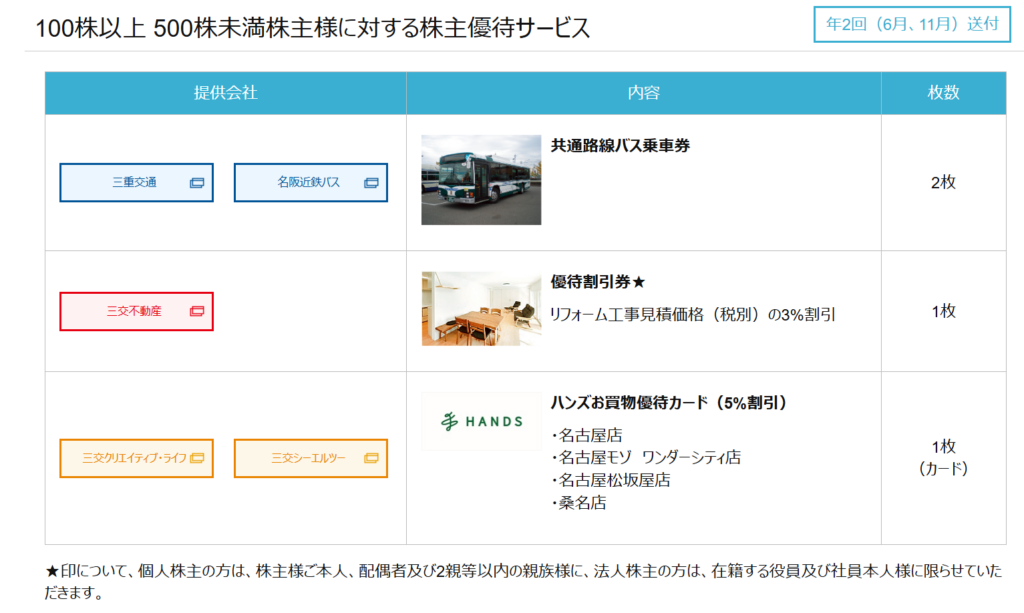Screen dimensions: 1024x613
Task: Click the 2枚 quantity cell
Action: (x=943, y=182)
